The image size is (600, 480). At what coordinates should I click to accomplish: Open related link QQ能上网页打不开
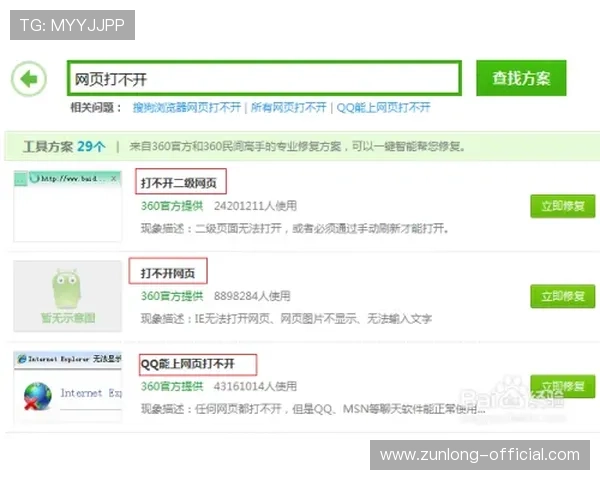[x=383, y=108]
